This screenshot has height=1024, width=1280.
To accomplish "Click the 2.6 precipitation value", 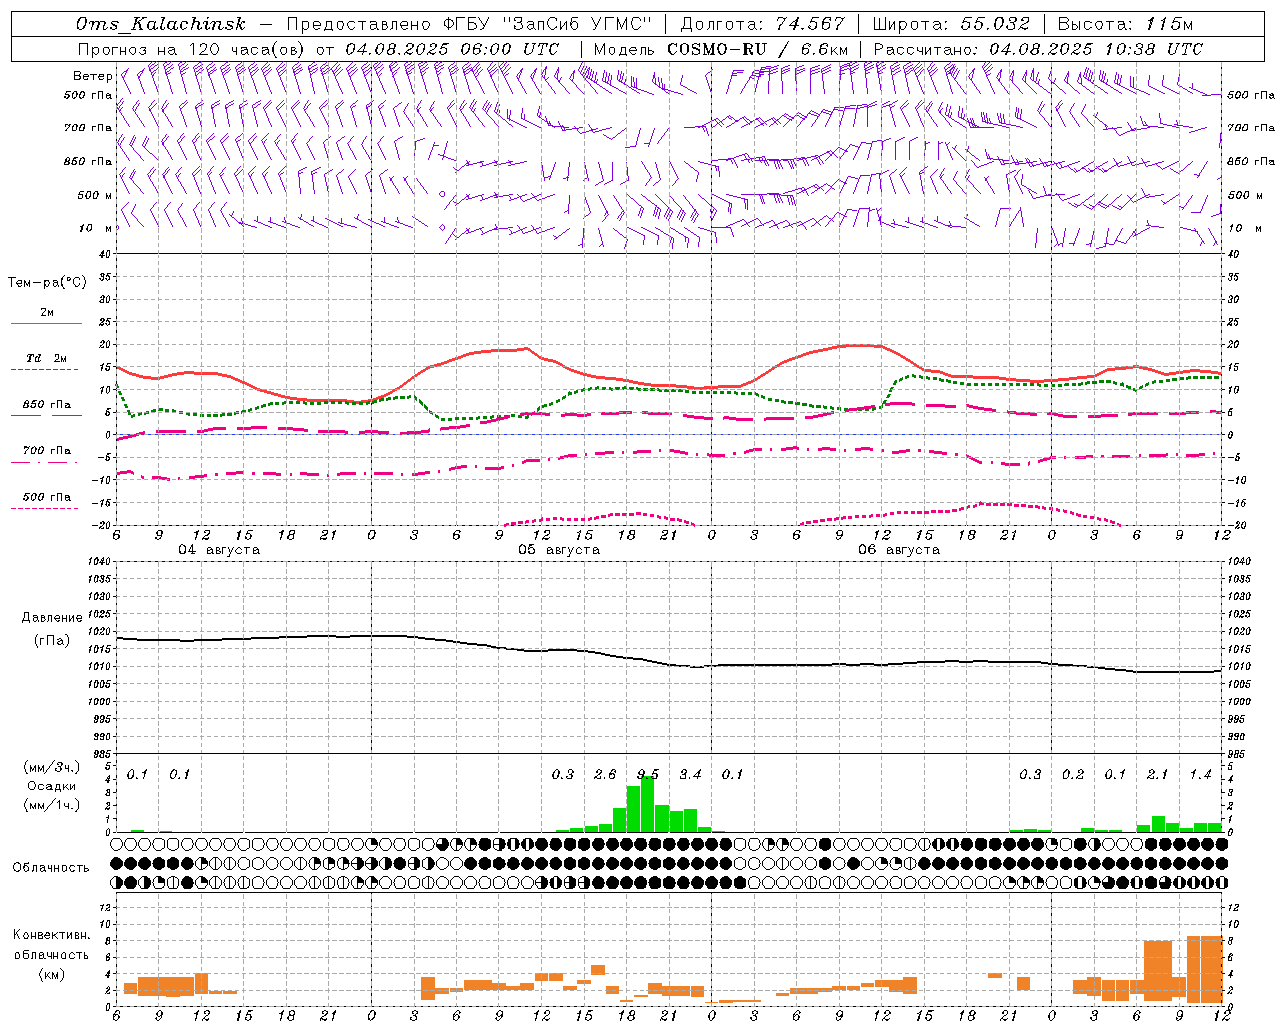I will [605, 775].
